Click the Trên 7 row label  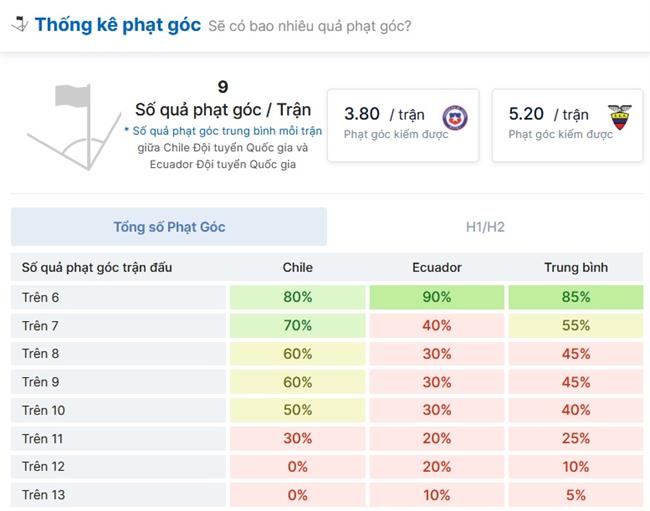41,325
